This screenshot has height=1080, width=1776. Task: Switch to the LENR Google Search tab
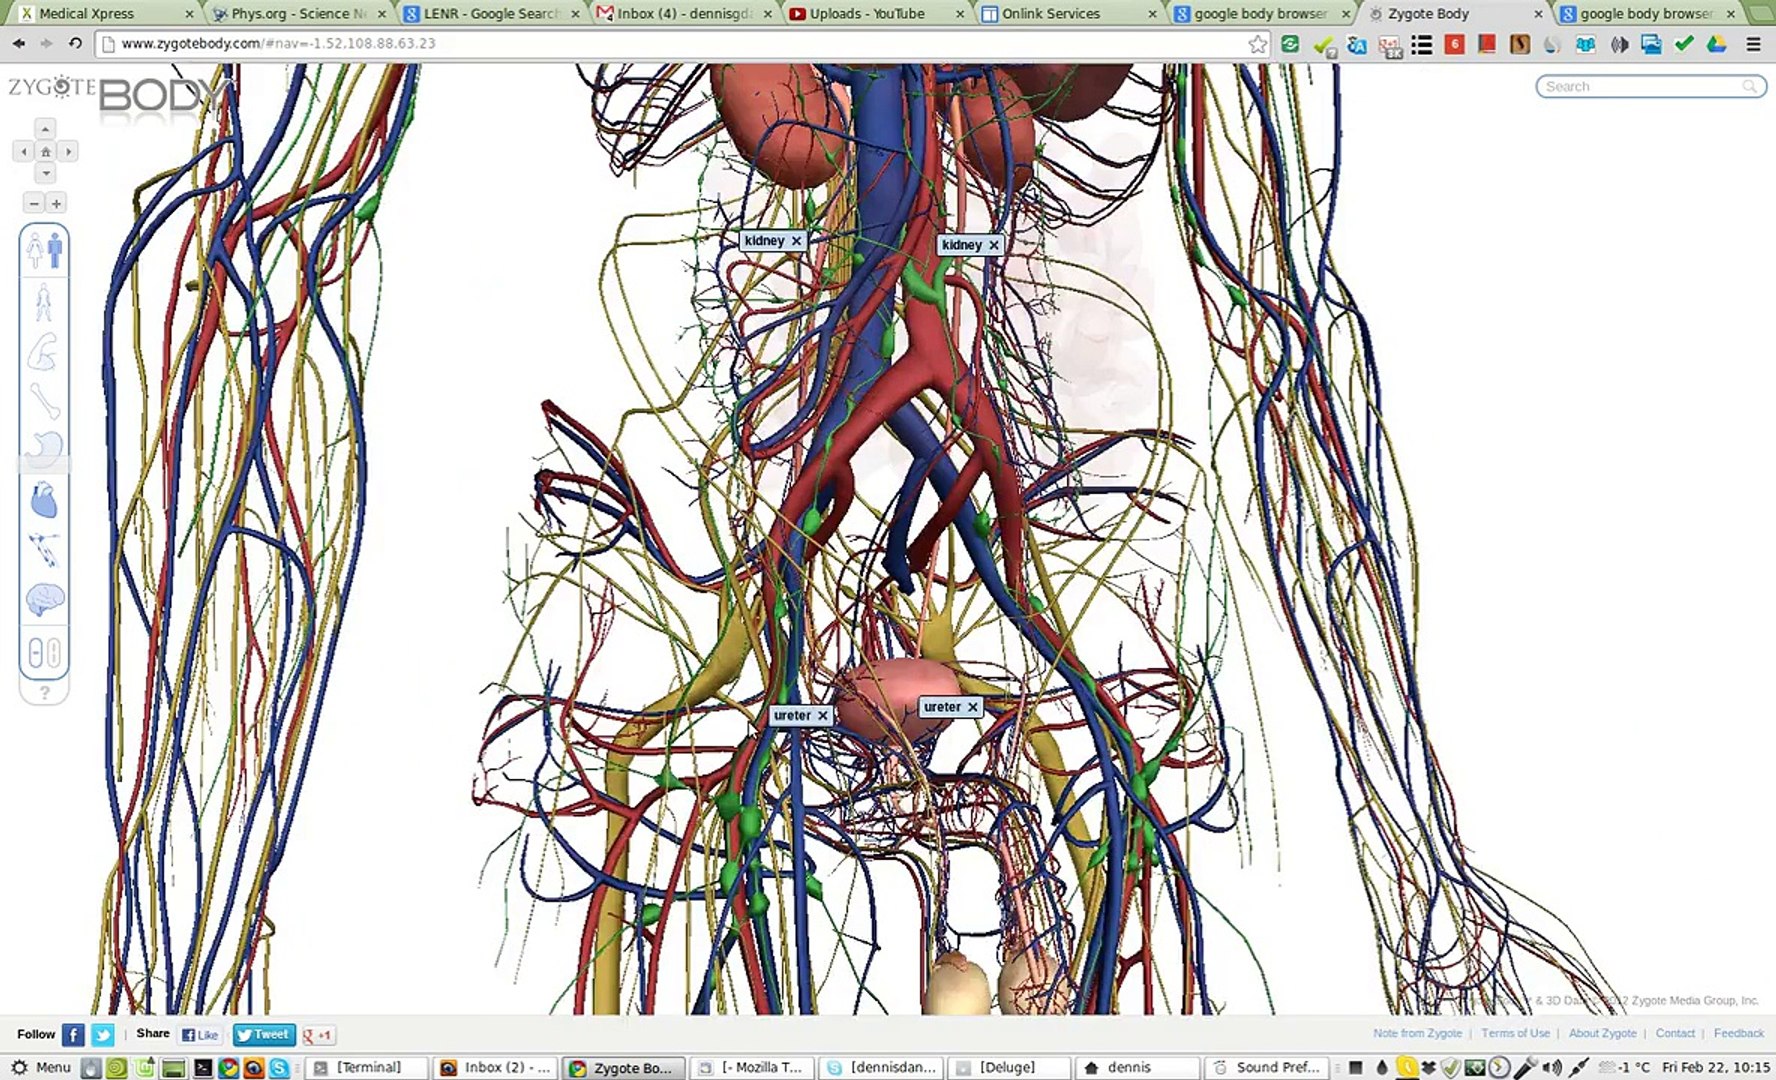(490, 13)
